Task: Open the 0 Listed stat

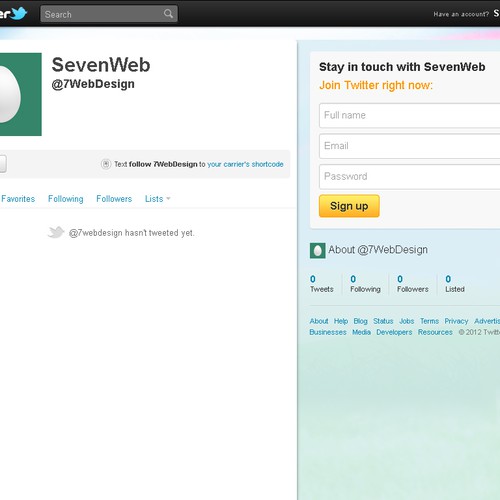Action: click(x=455, y=284)
